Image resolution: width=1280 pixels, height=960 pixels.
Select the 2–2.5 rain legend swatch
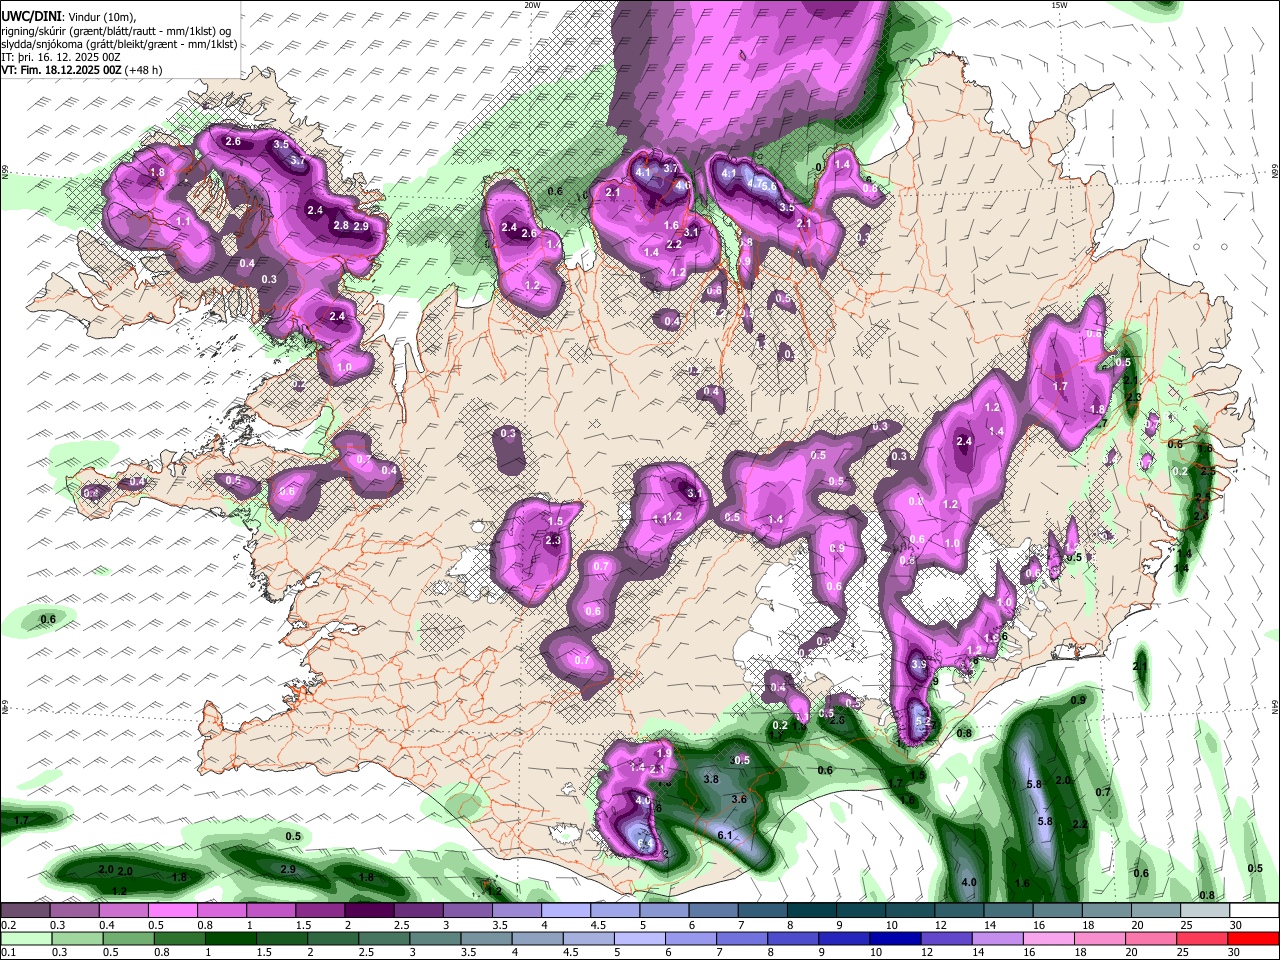(x=333, y=938)
